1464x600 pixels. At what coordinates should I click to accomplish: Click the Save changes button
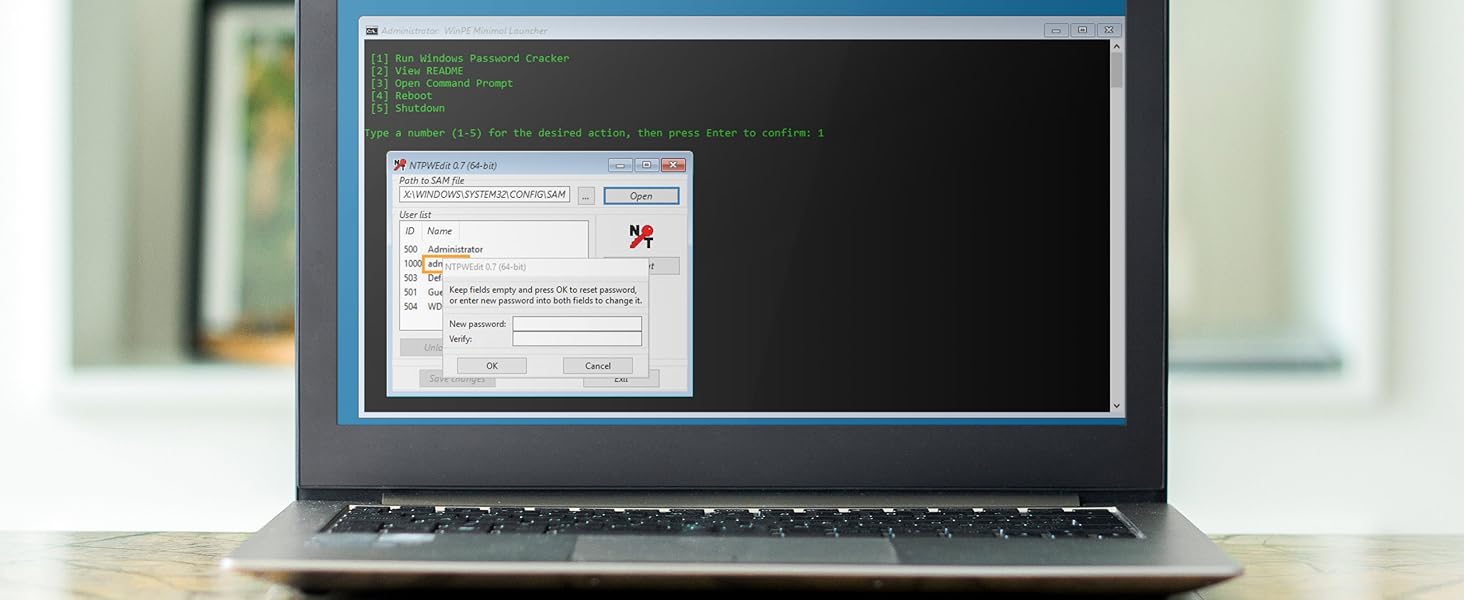pyautogui.click(x=457, y=379)
